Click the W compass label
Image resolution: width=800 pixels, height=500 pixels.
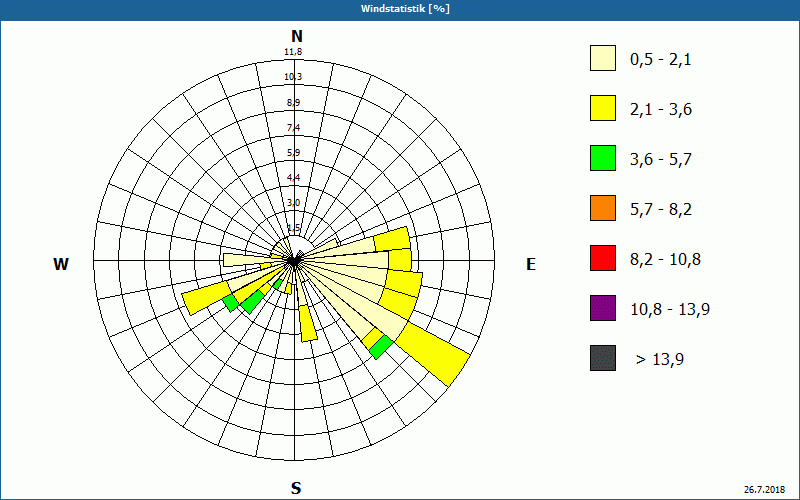[61, 264]
